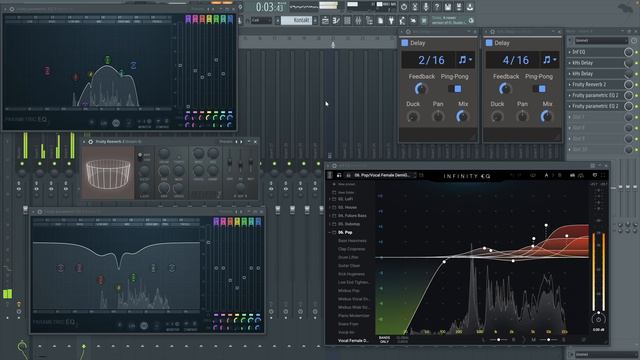Adjust the Inf EQ slot mix knob
This screenshot has width=640, height=360.
click(629, 52)
